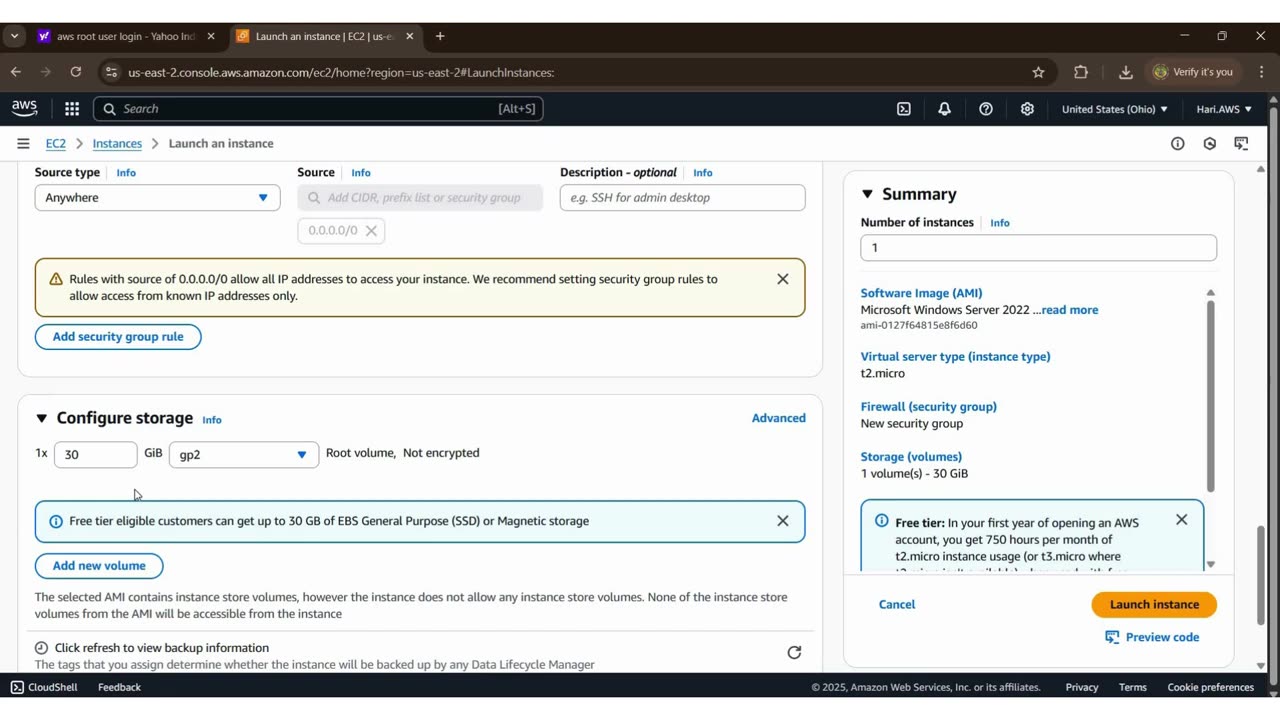Open browser downloads icon

[1125, 72]
